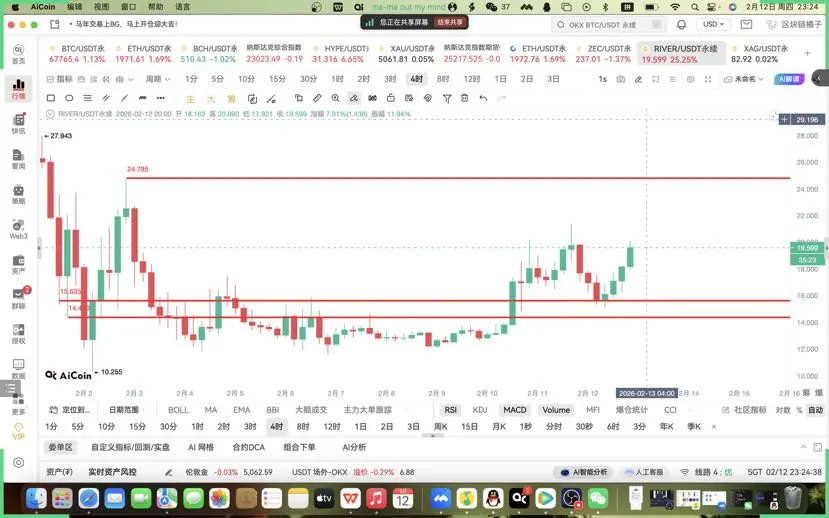
Task: Enable the EMA indicator
Action: click(x=242, y=410)
